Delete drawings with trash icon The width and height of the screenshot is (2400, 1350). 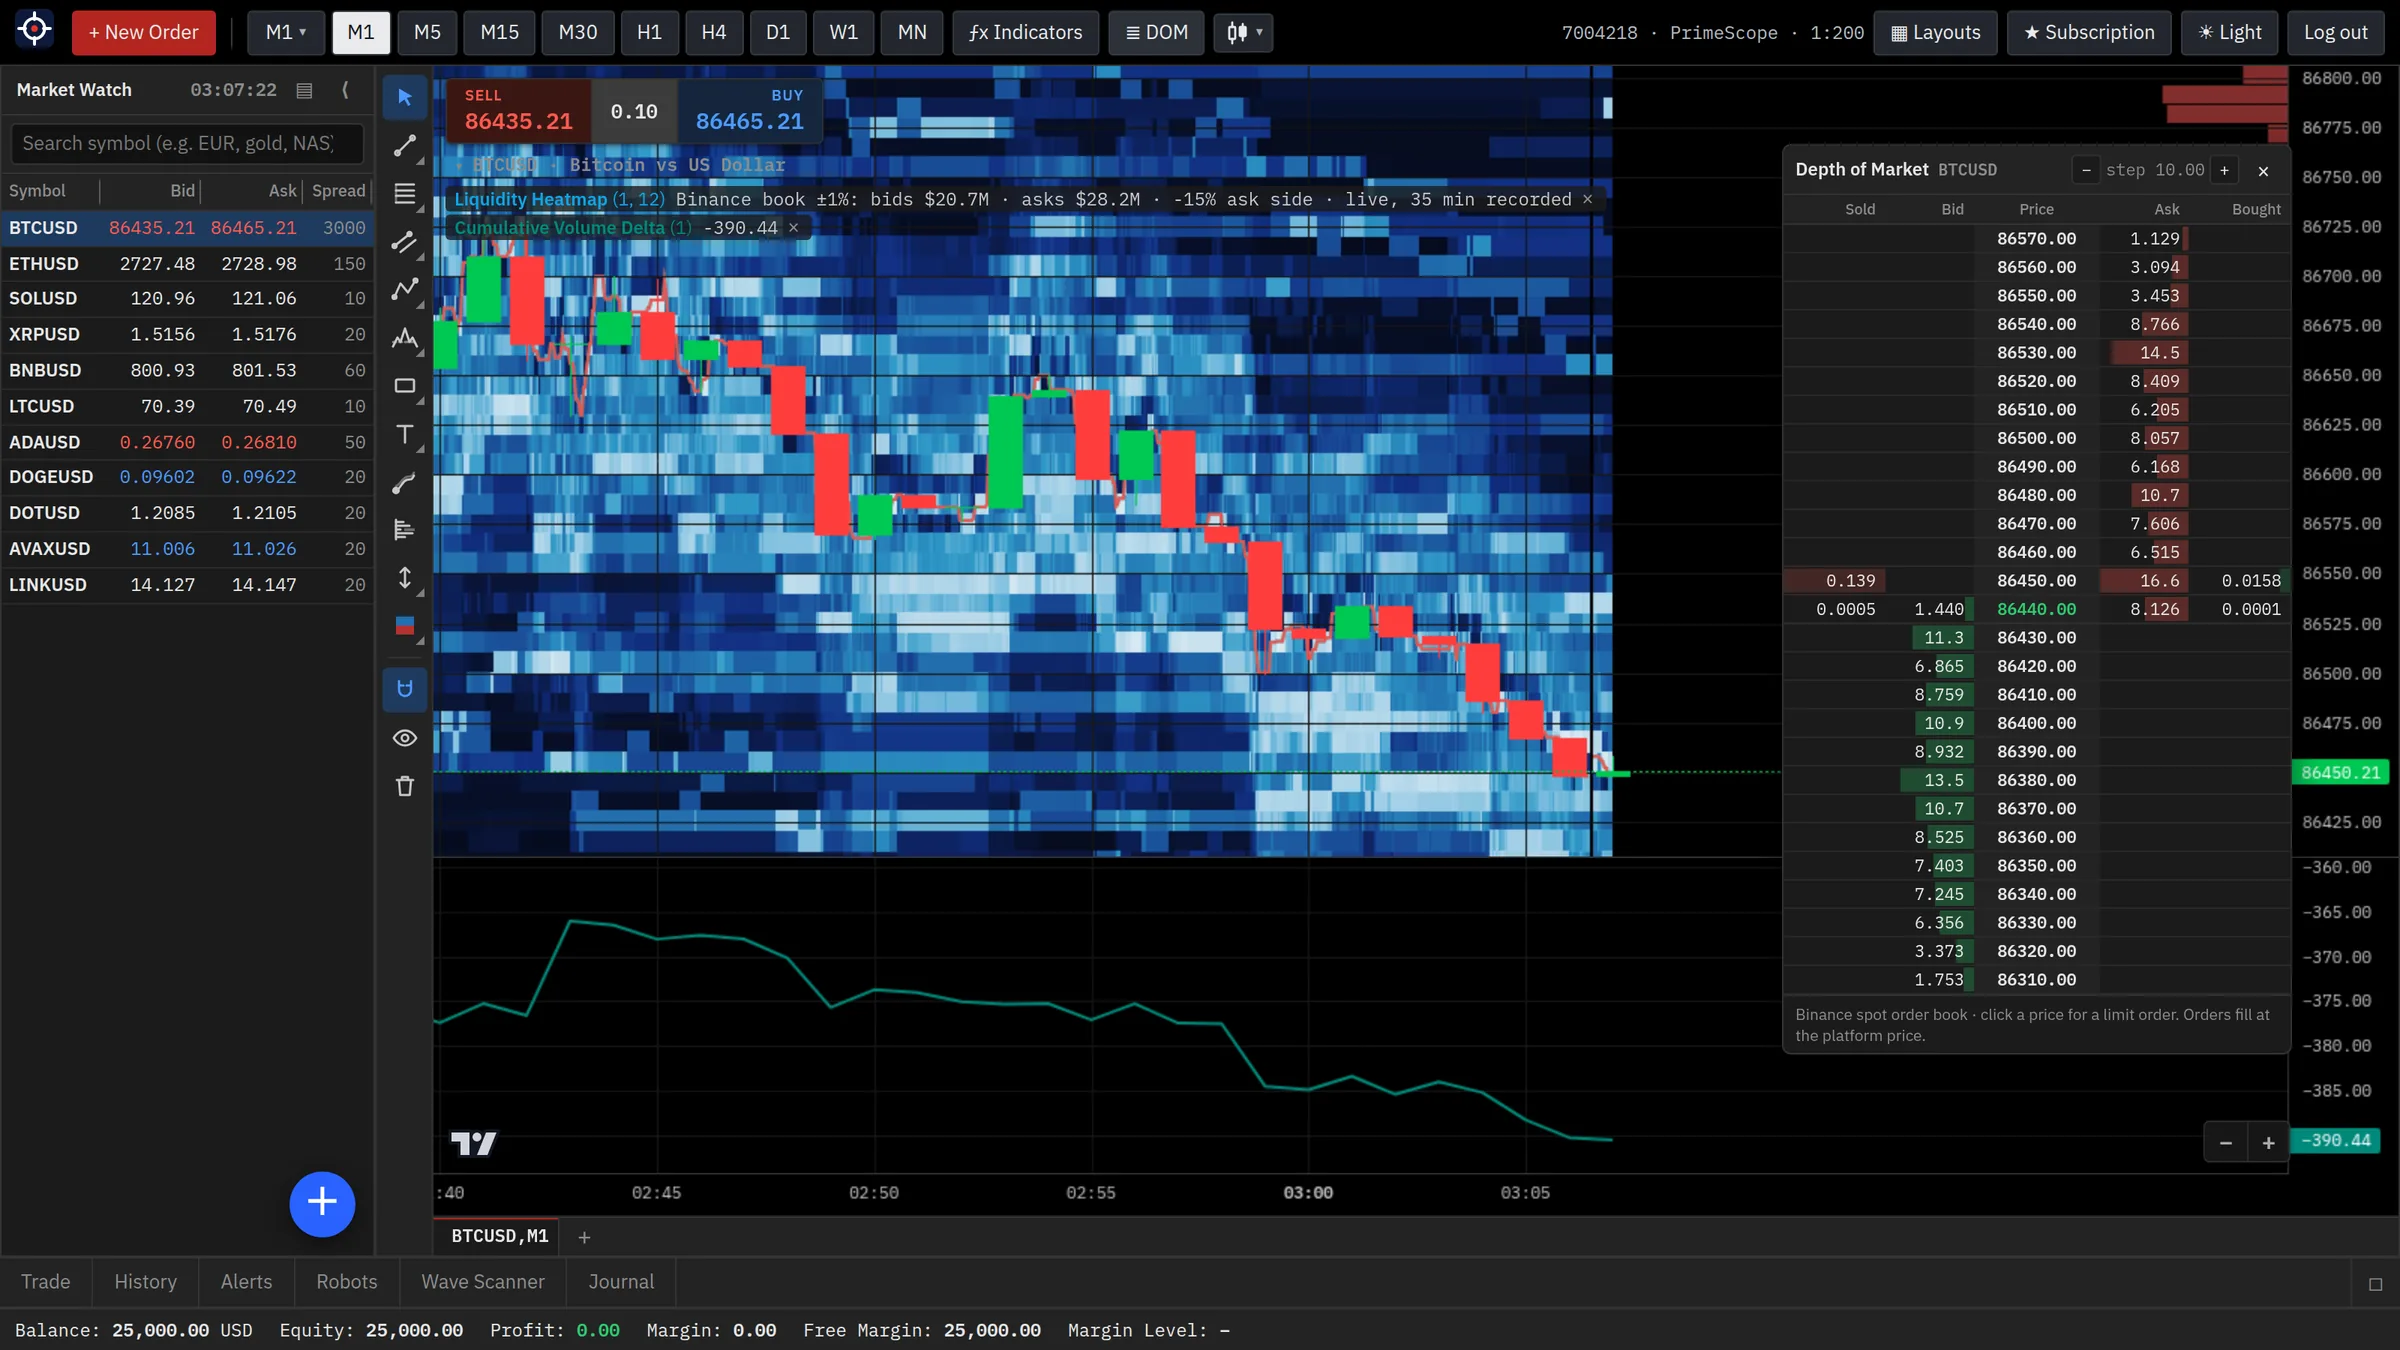pos(404,786)
